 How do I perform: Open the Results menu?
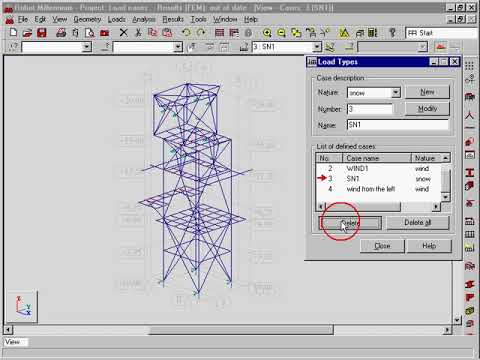pyautogui.click(x=173, y=19)
